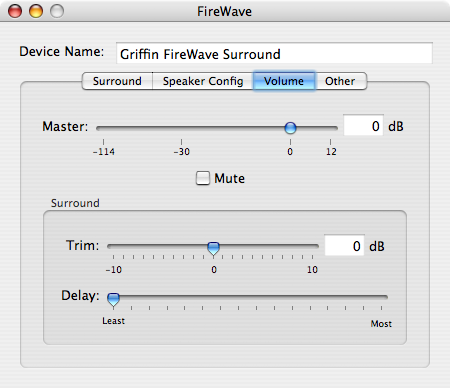Minimize FireWave with the yellow button
450x388 pixels.
pos(36,11)
